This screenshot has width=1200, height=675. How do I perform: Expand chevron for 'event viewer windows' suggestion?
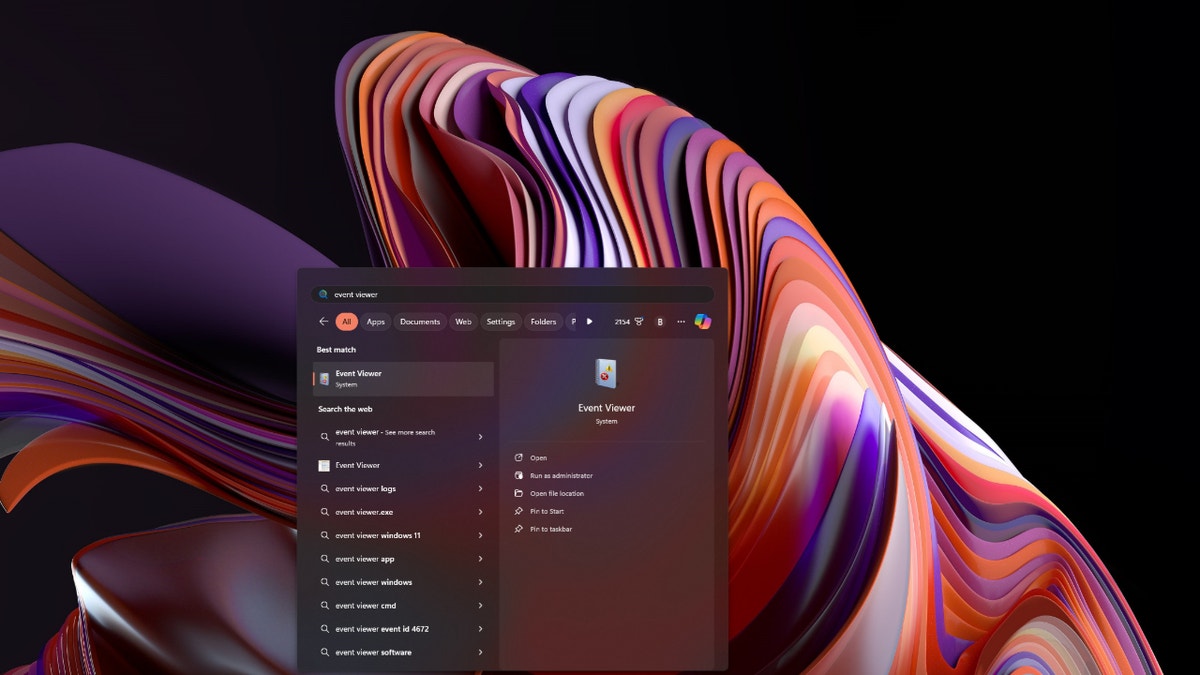(x=481, y=582)
